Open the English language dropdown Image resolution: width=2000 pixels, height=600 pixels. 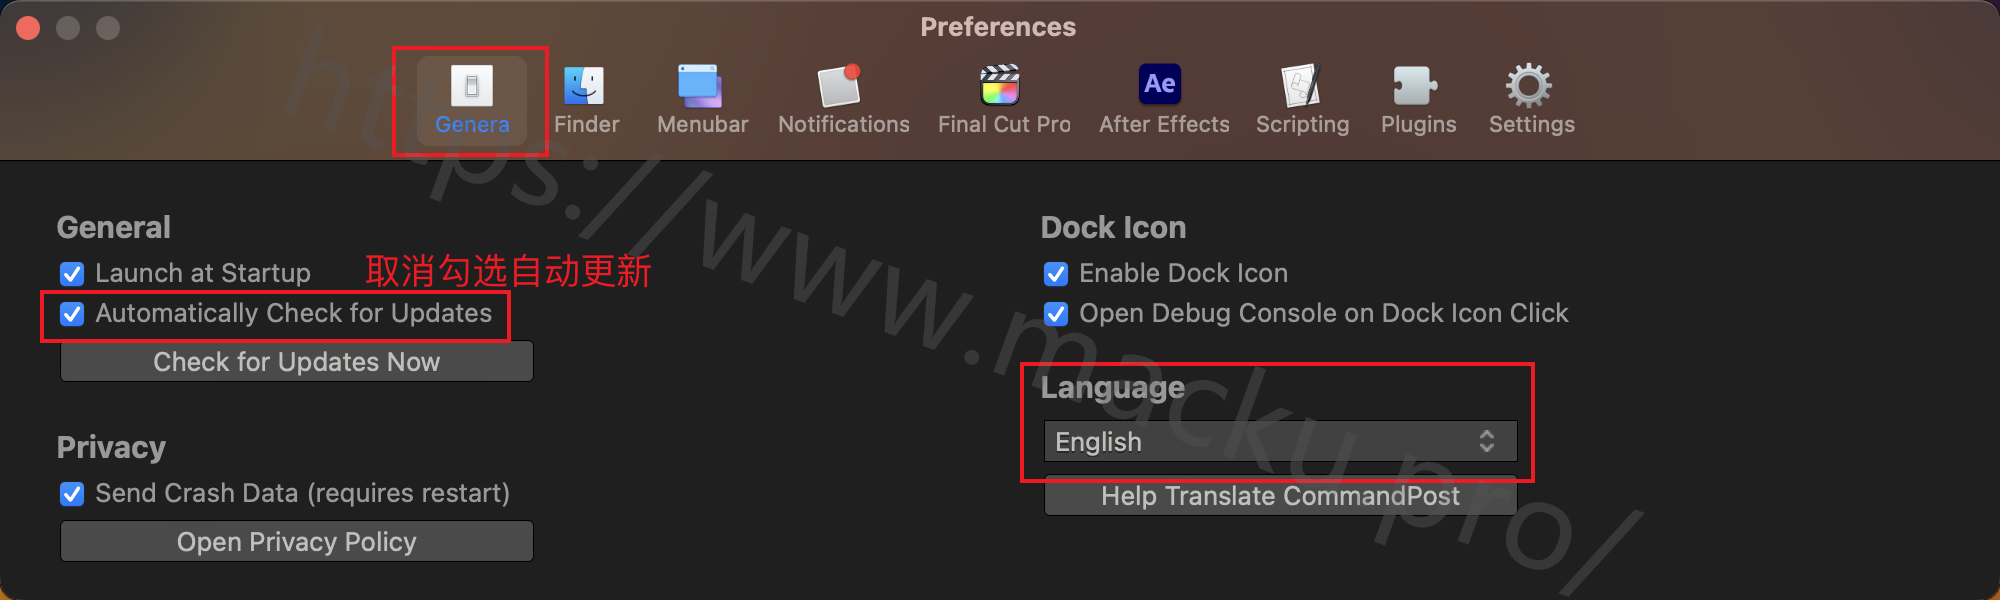[x=1280, y=441]
